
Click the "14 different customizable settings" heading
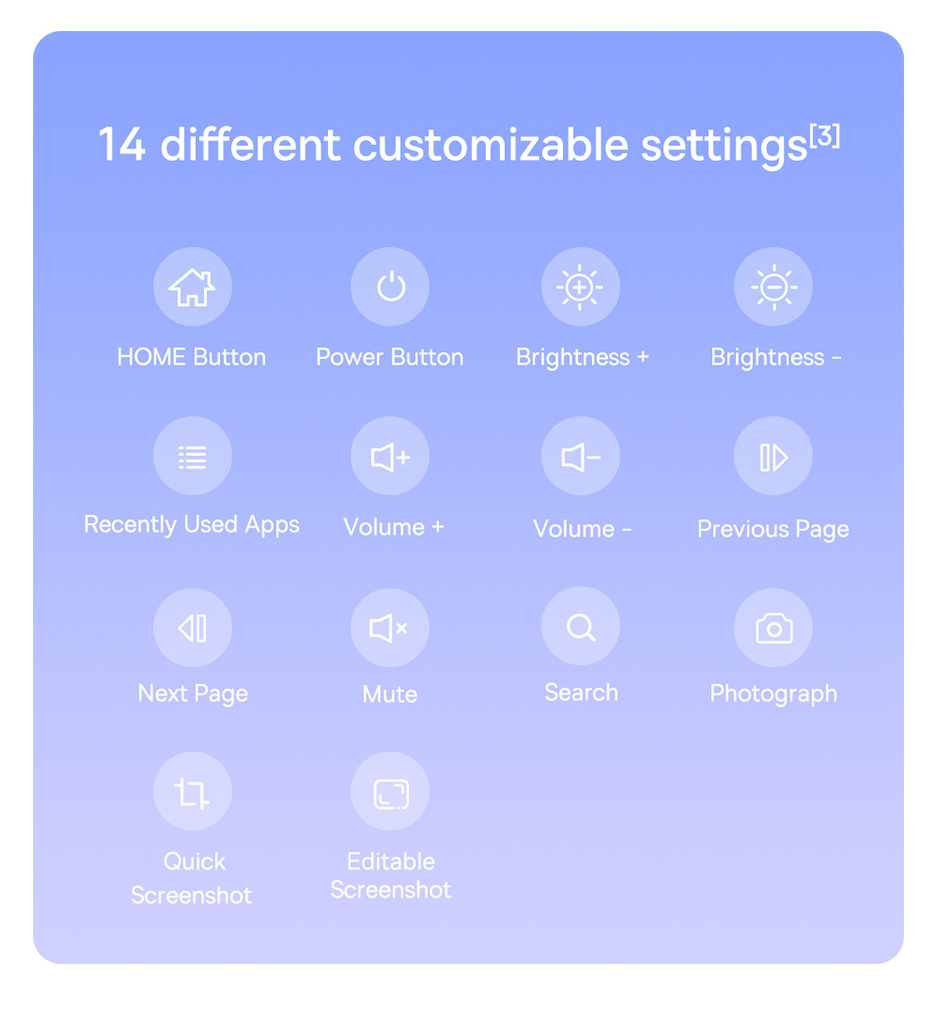click(452, 145)
